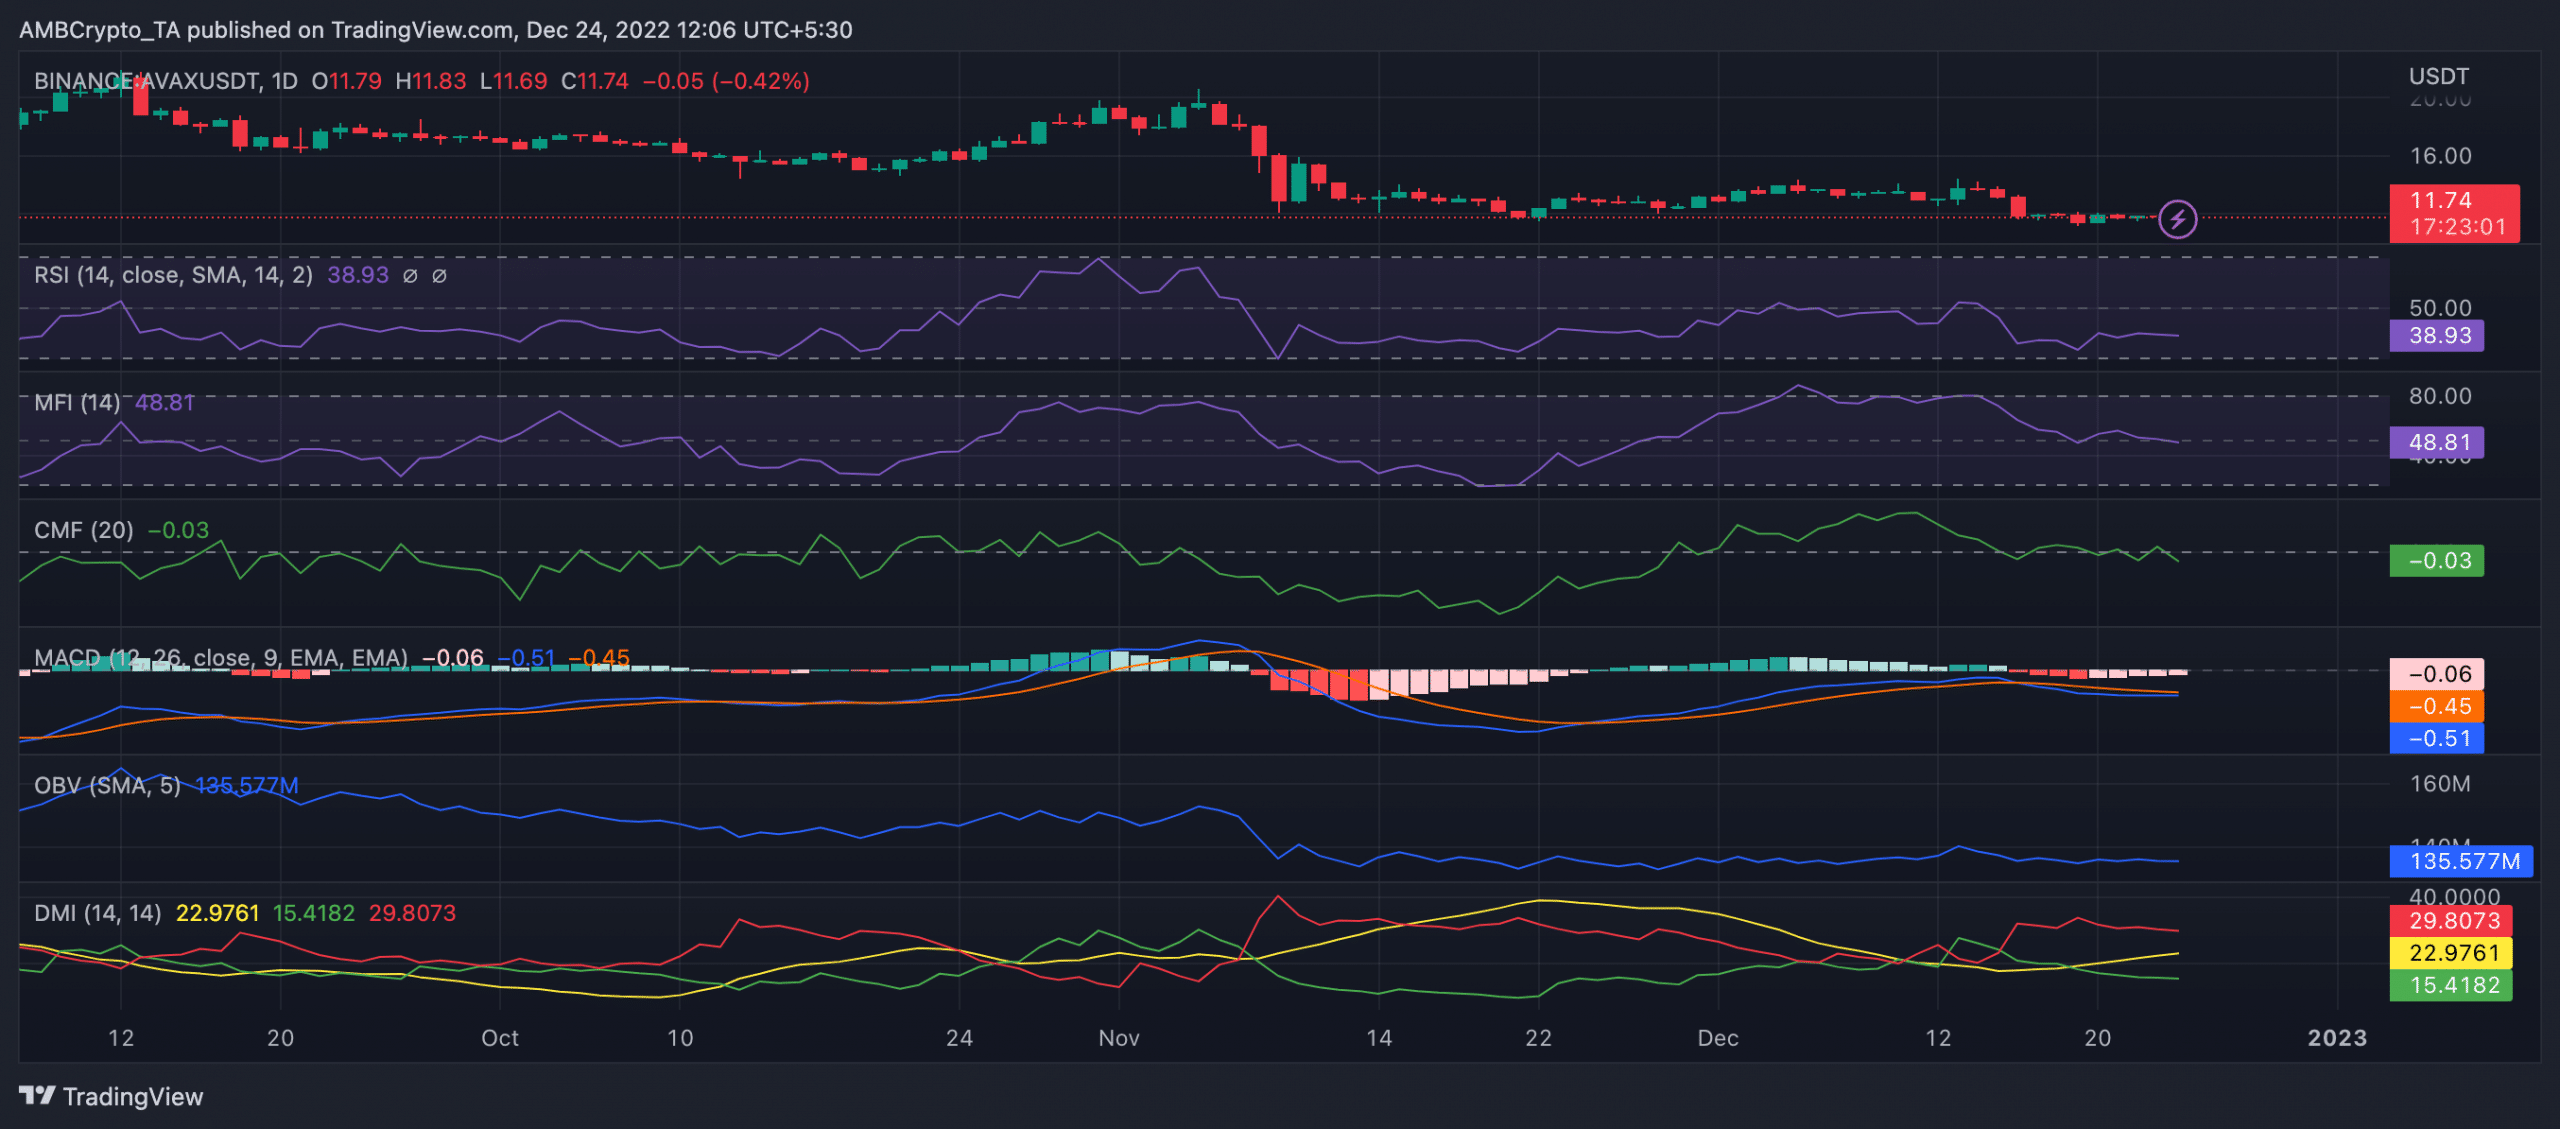Click the blue OBV 135.577M value tag
This screenshot has height=1129, width=2560.
click(x=2461, y=861)
